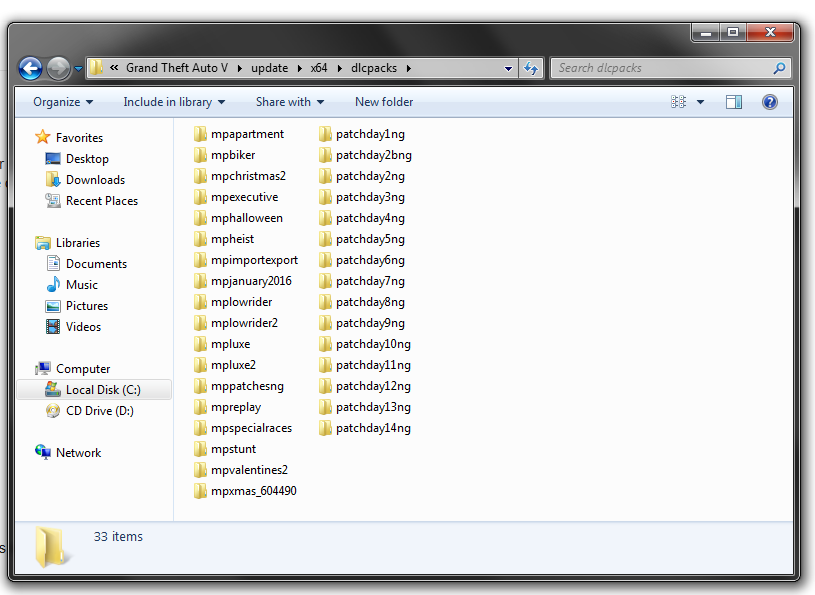Image resolution: width=815 pixels, height=595 pixels.
Task: Show hidden path levels via double chevron
Action: (114, 68)
